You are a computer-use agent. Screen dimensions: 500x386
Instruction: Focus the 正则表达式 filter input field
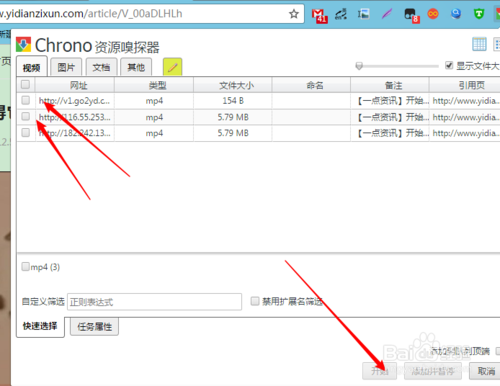coord(154,302)
